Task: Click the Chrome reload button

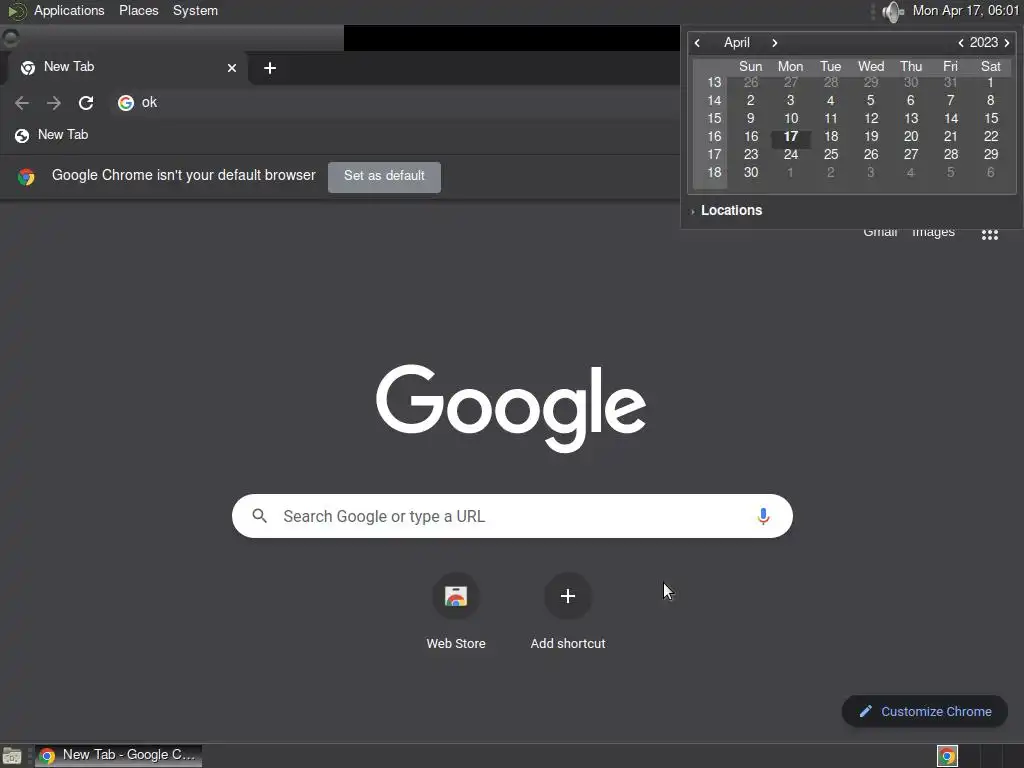Action: click(86, 103)
